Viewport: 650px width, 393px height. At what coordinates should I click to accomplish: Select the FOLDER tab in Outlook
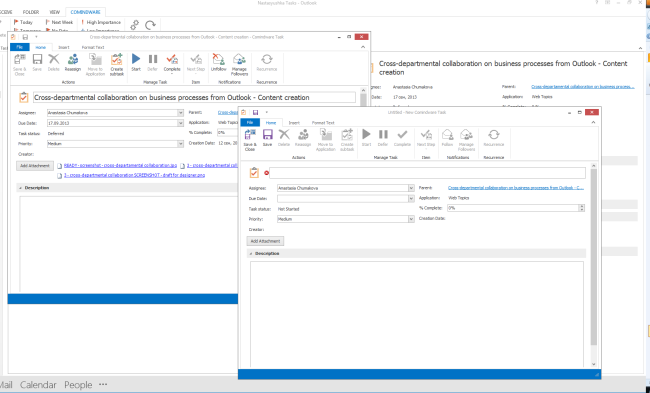pyautogui.click(x=31, y=12)
